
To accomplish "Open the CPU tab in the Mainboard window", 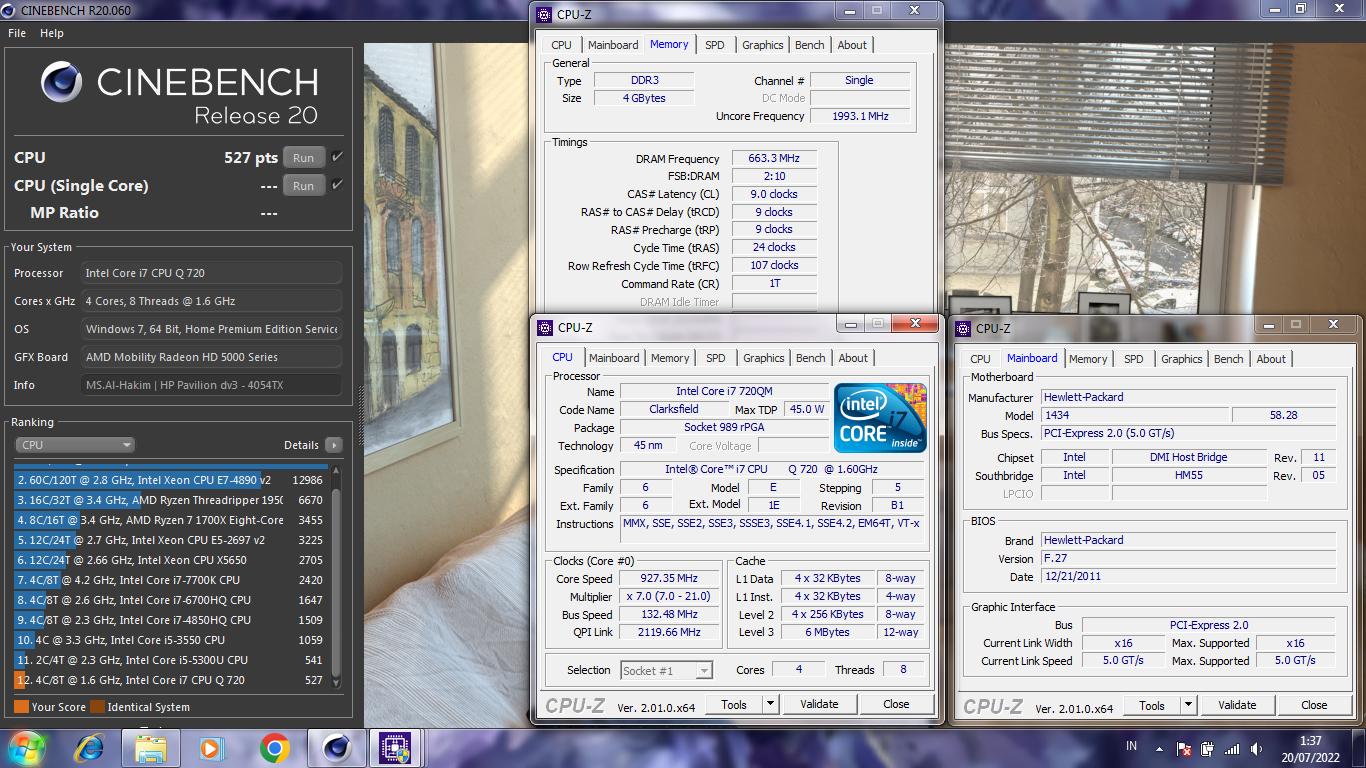I will 981,359.
